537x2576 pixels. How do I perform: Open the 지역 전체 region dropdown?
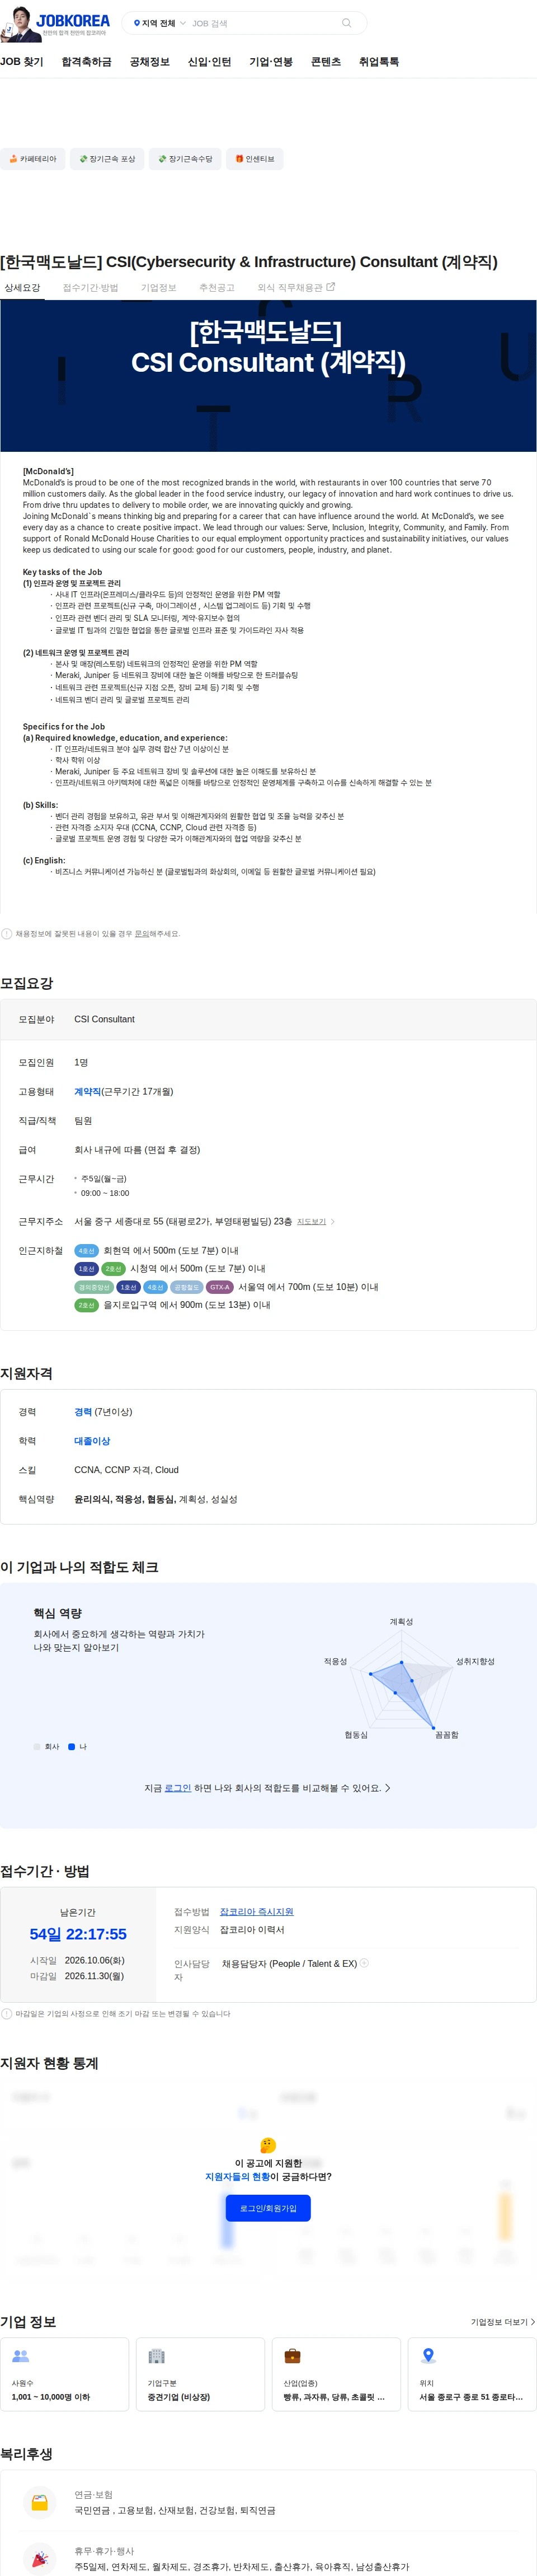[160, 23]
